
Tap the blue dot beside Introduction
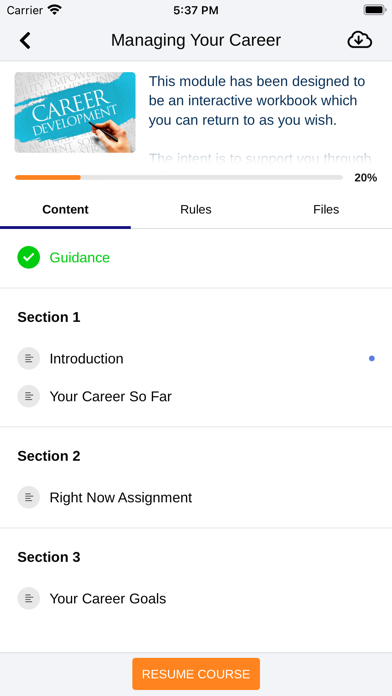pyautogui.click(x=372, y=358)
